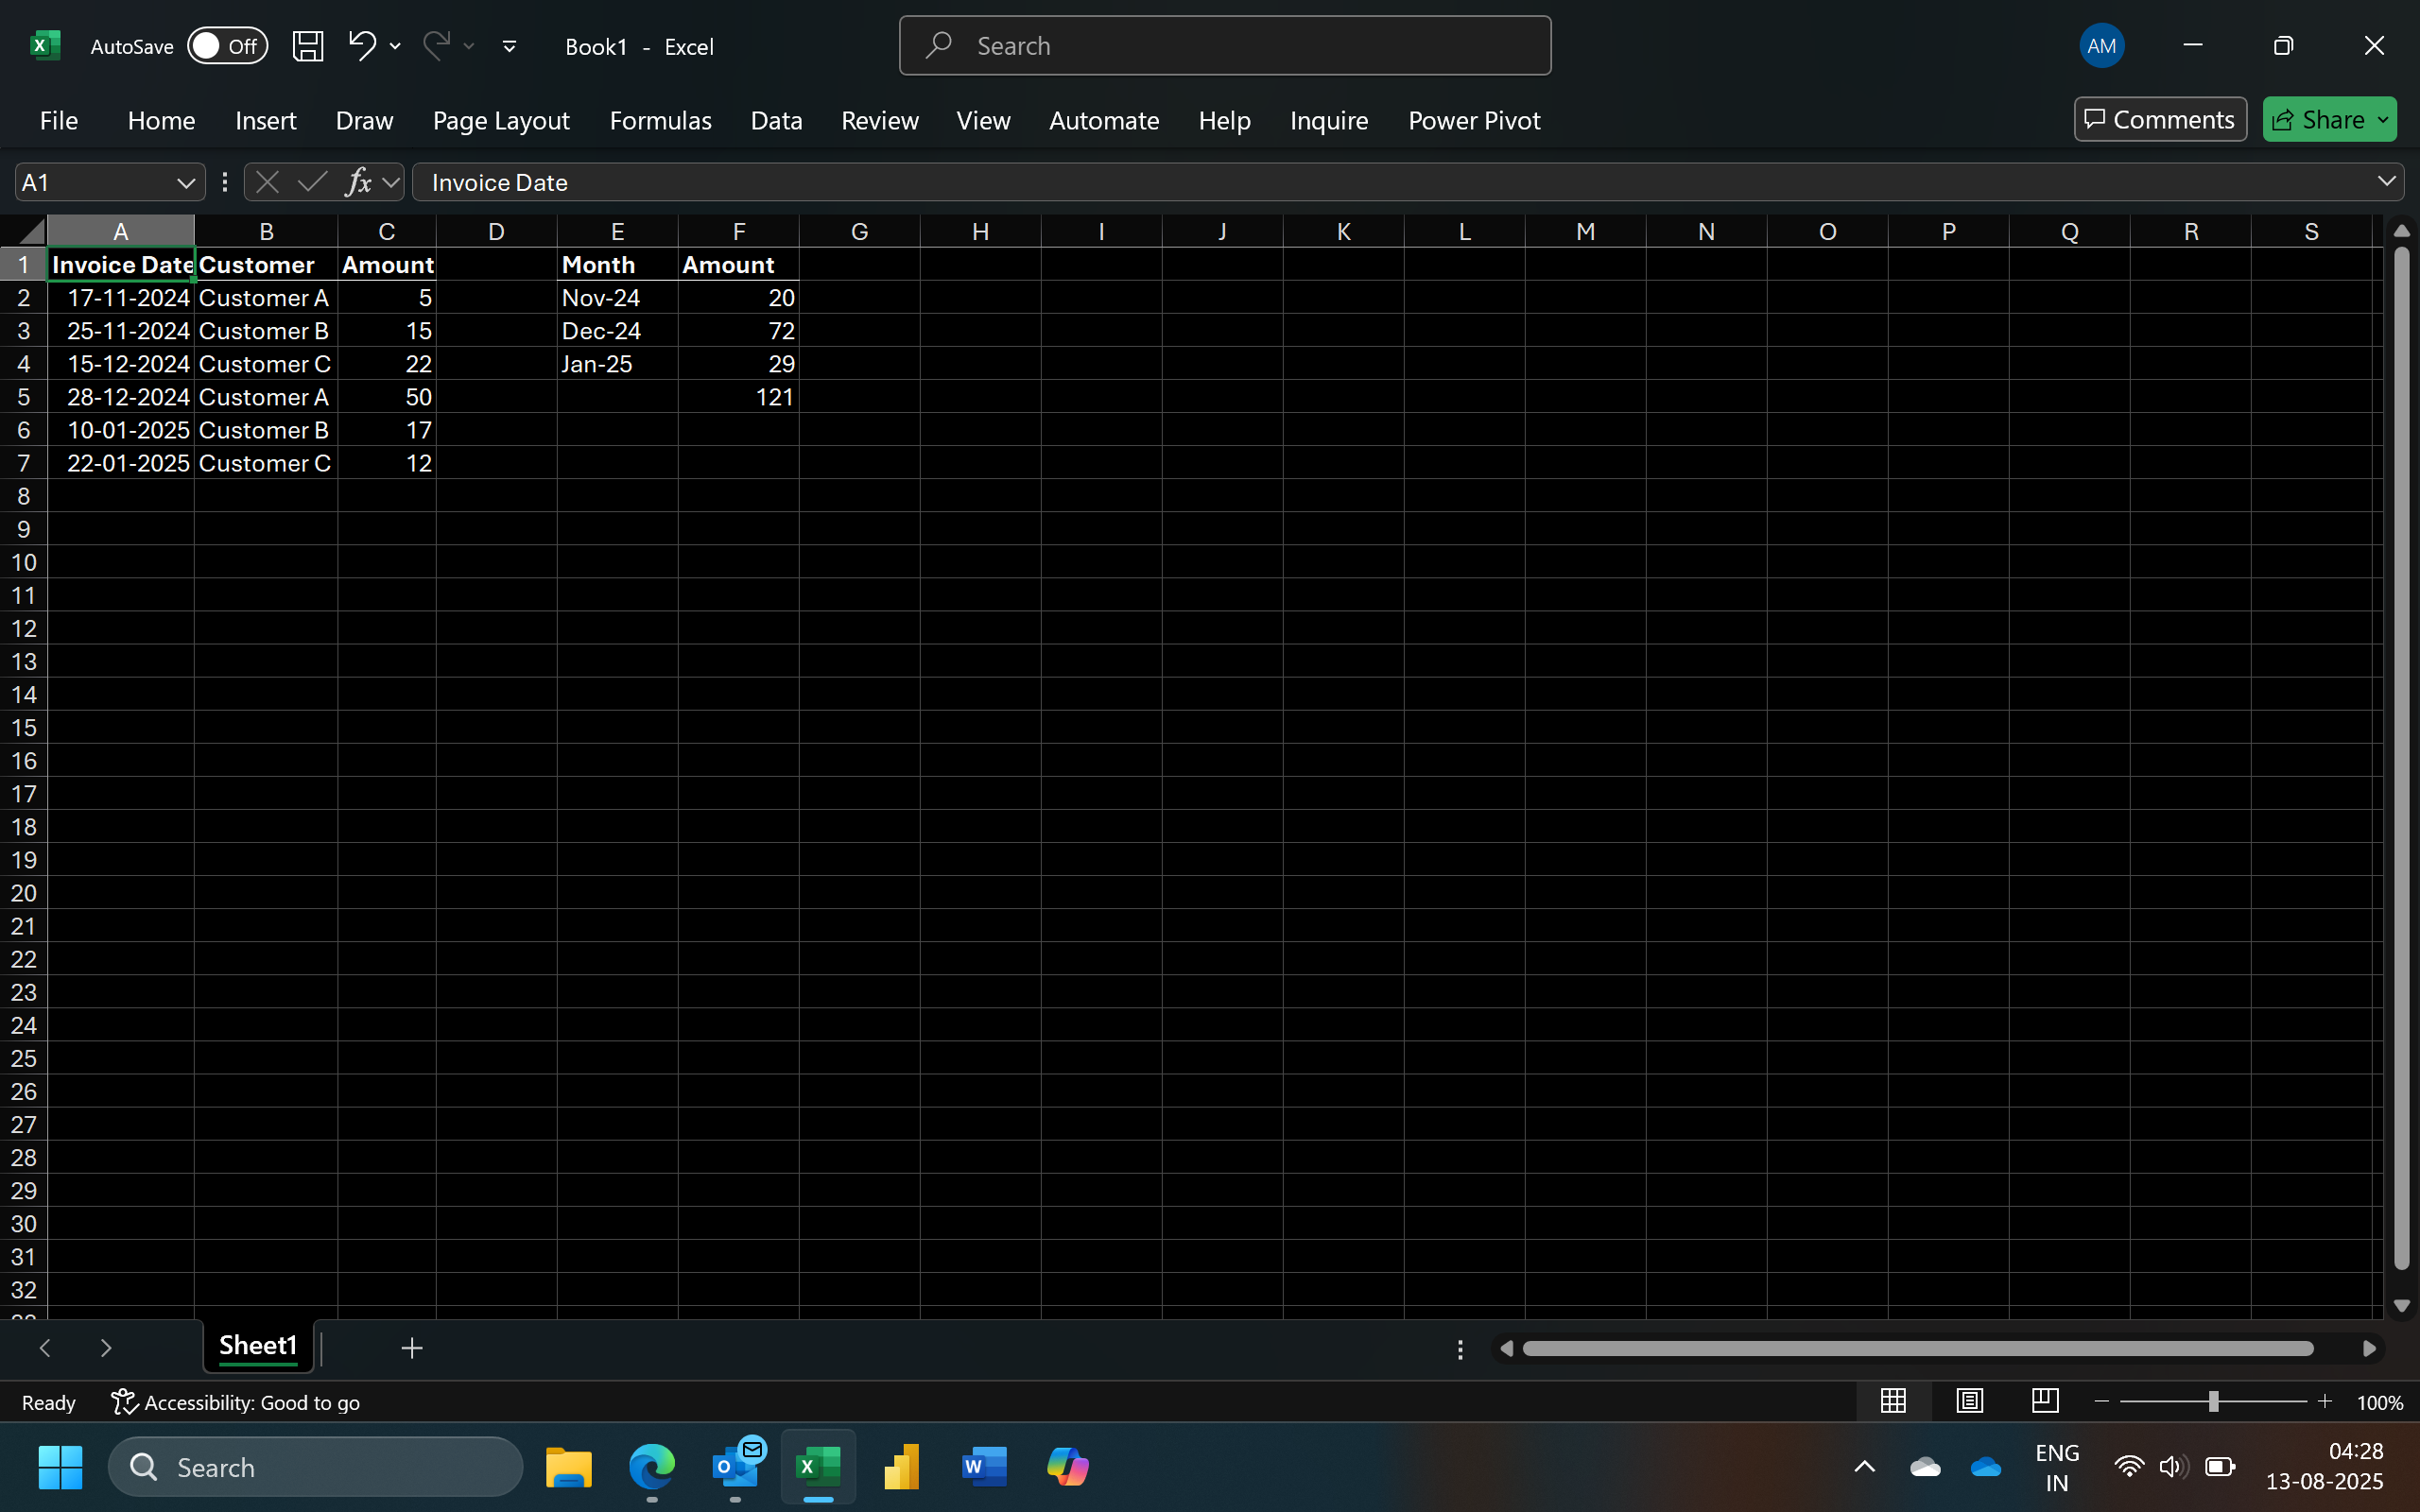Click the Sheet1 tab
The width and height of the screenshot is (2420, 1512).
point(258,1346)
